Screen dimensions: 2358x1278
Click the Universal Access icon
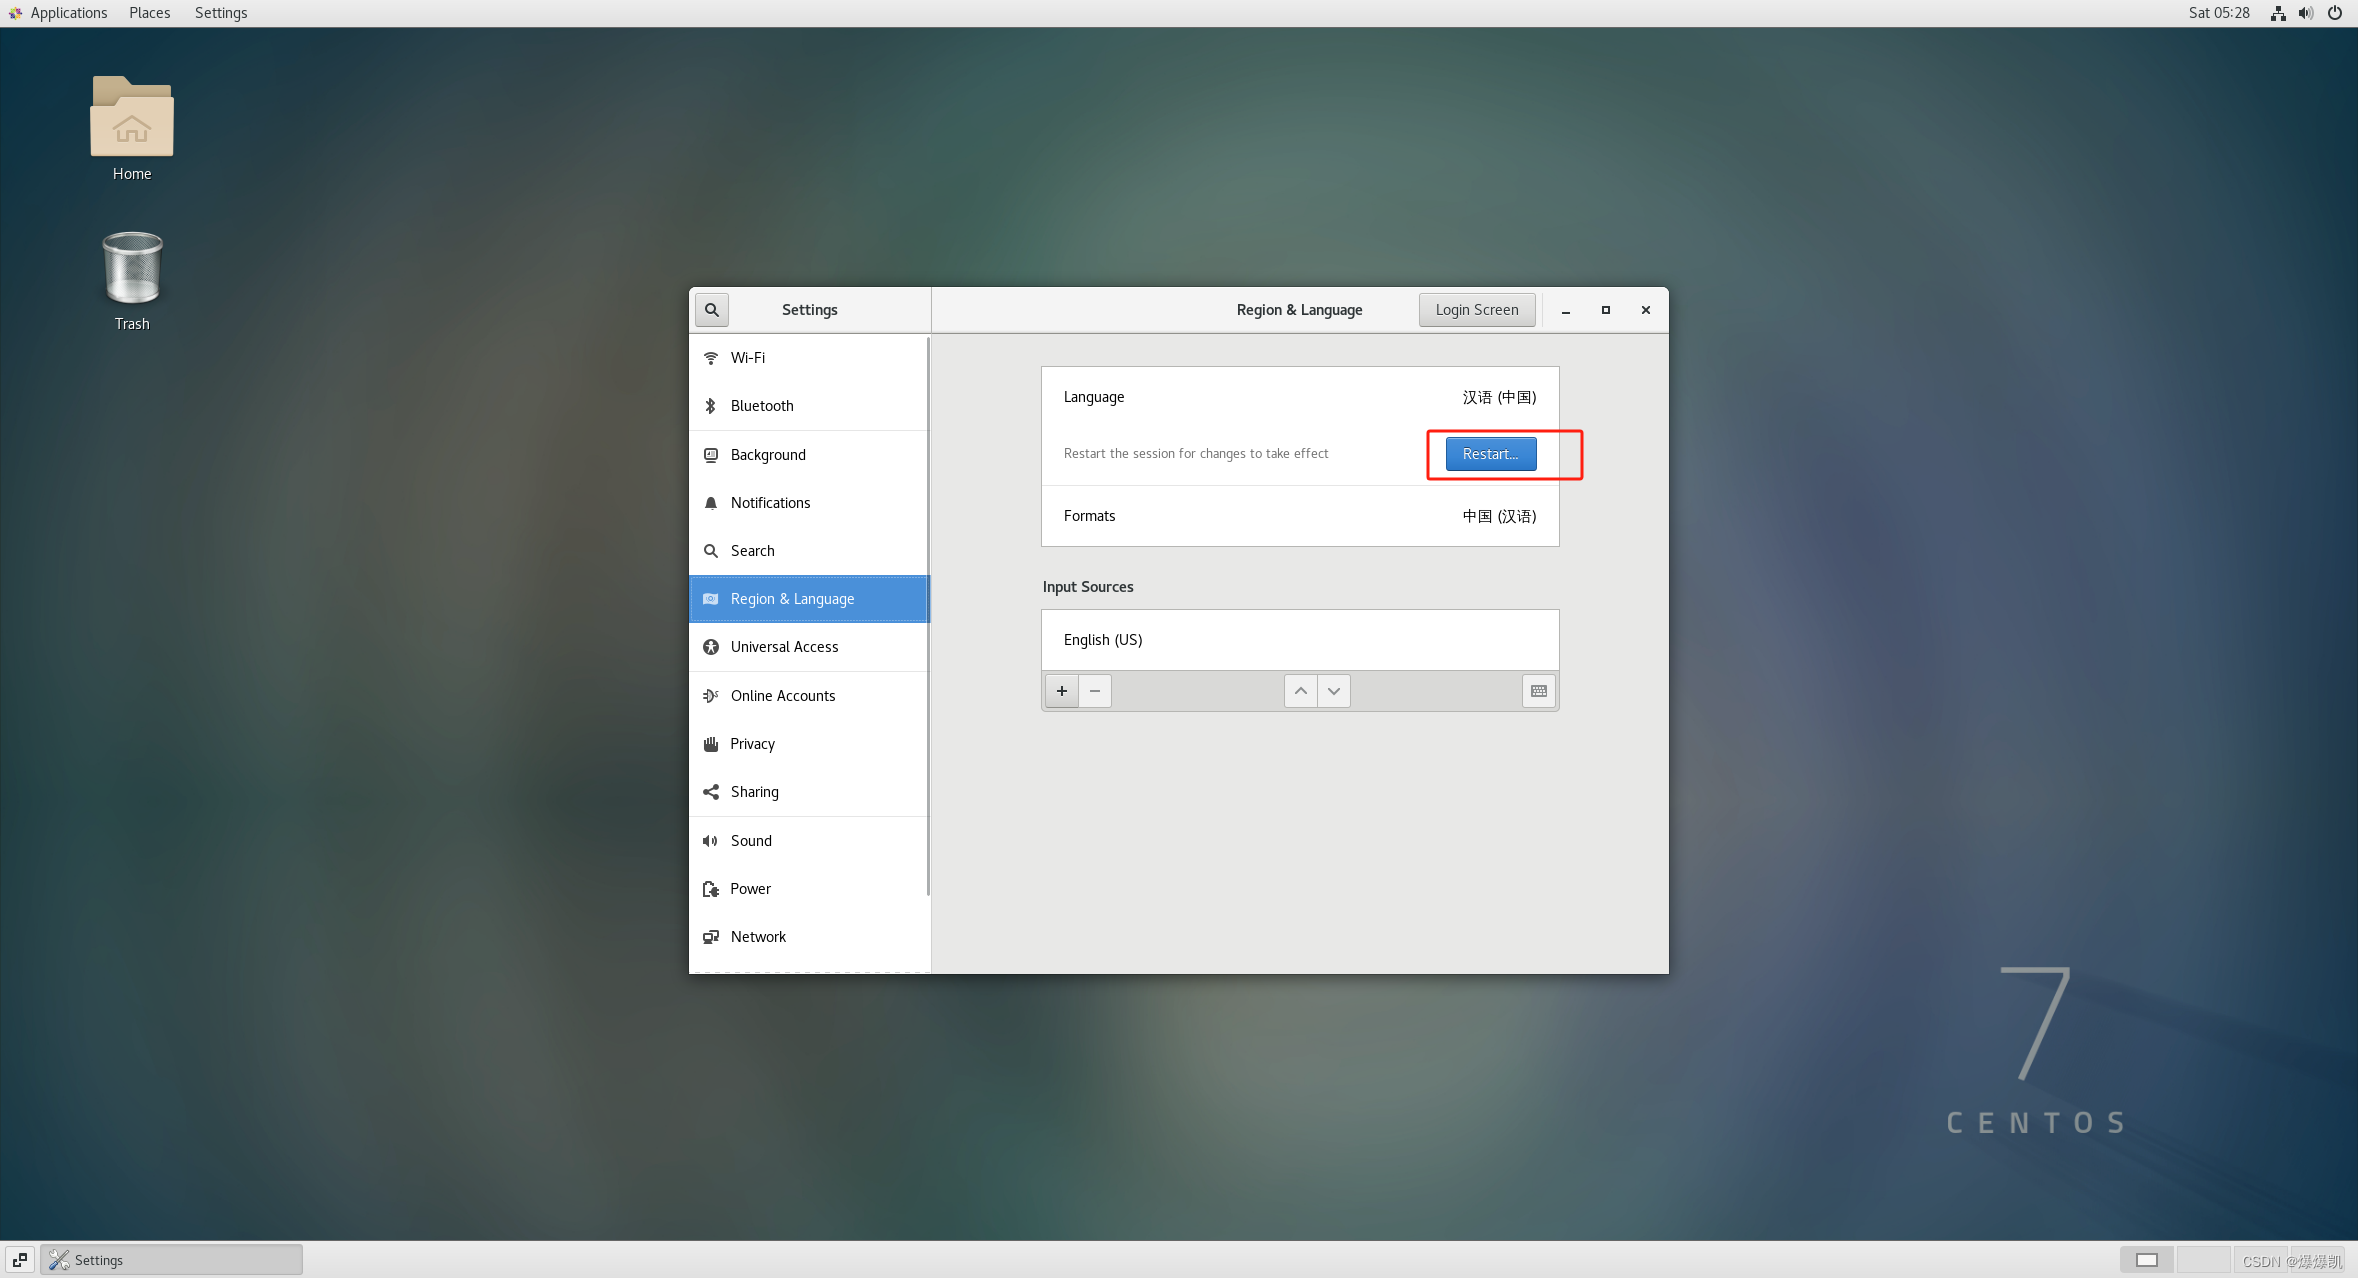pos(711,647)
